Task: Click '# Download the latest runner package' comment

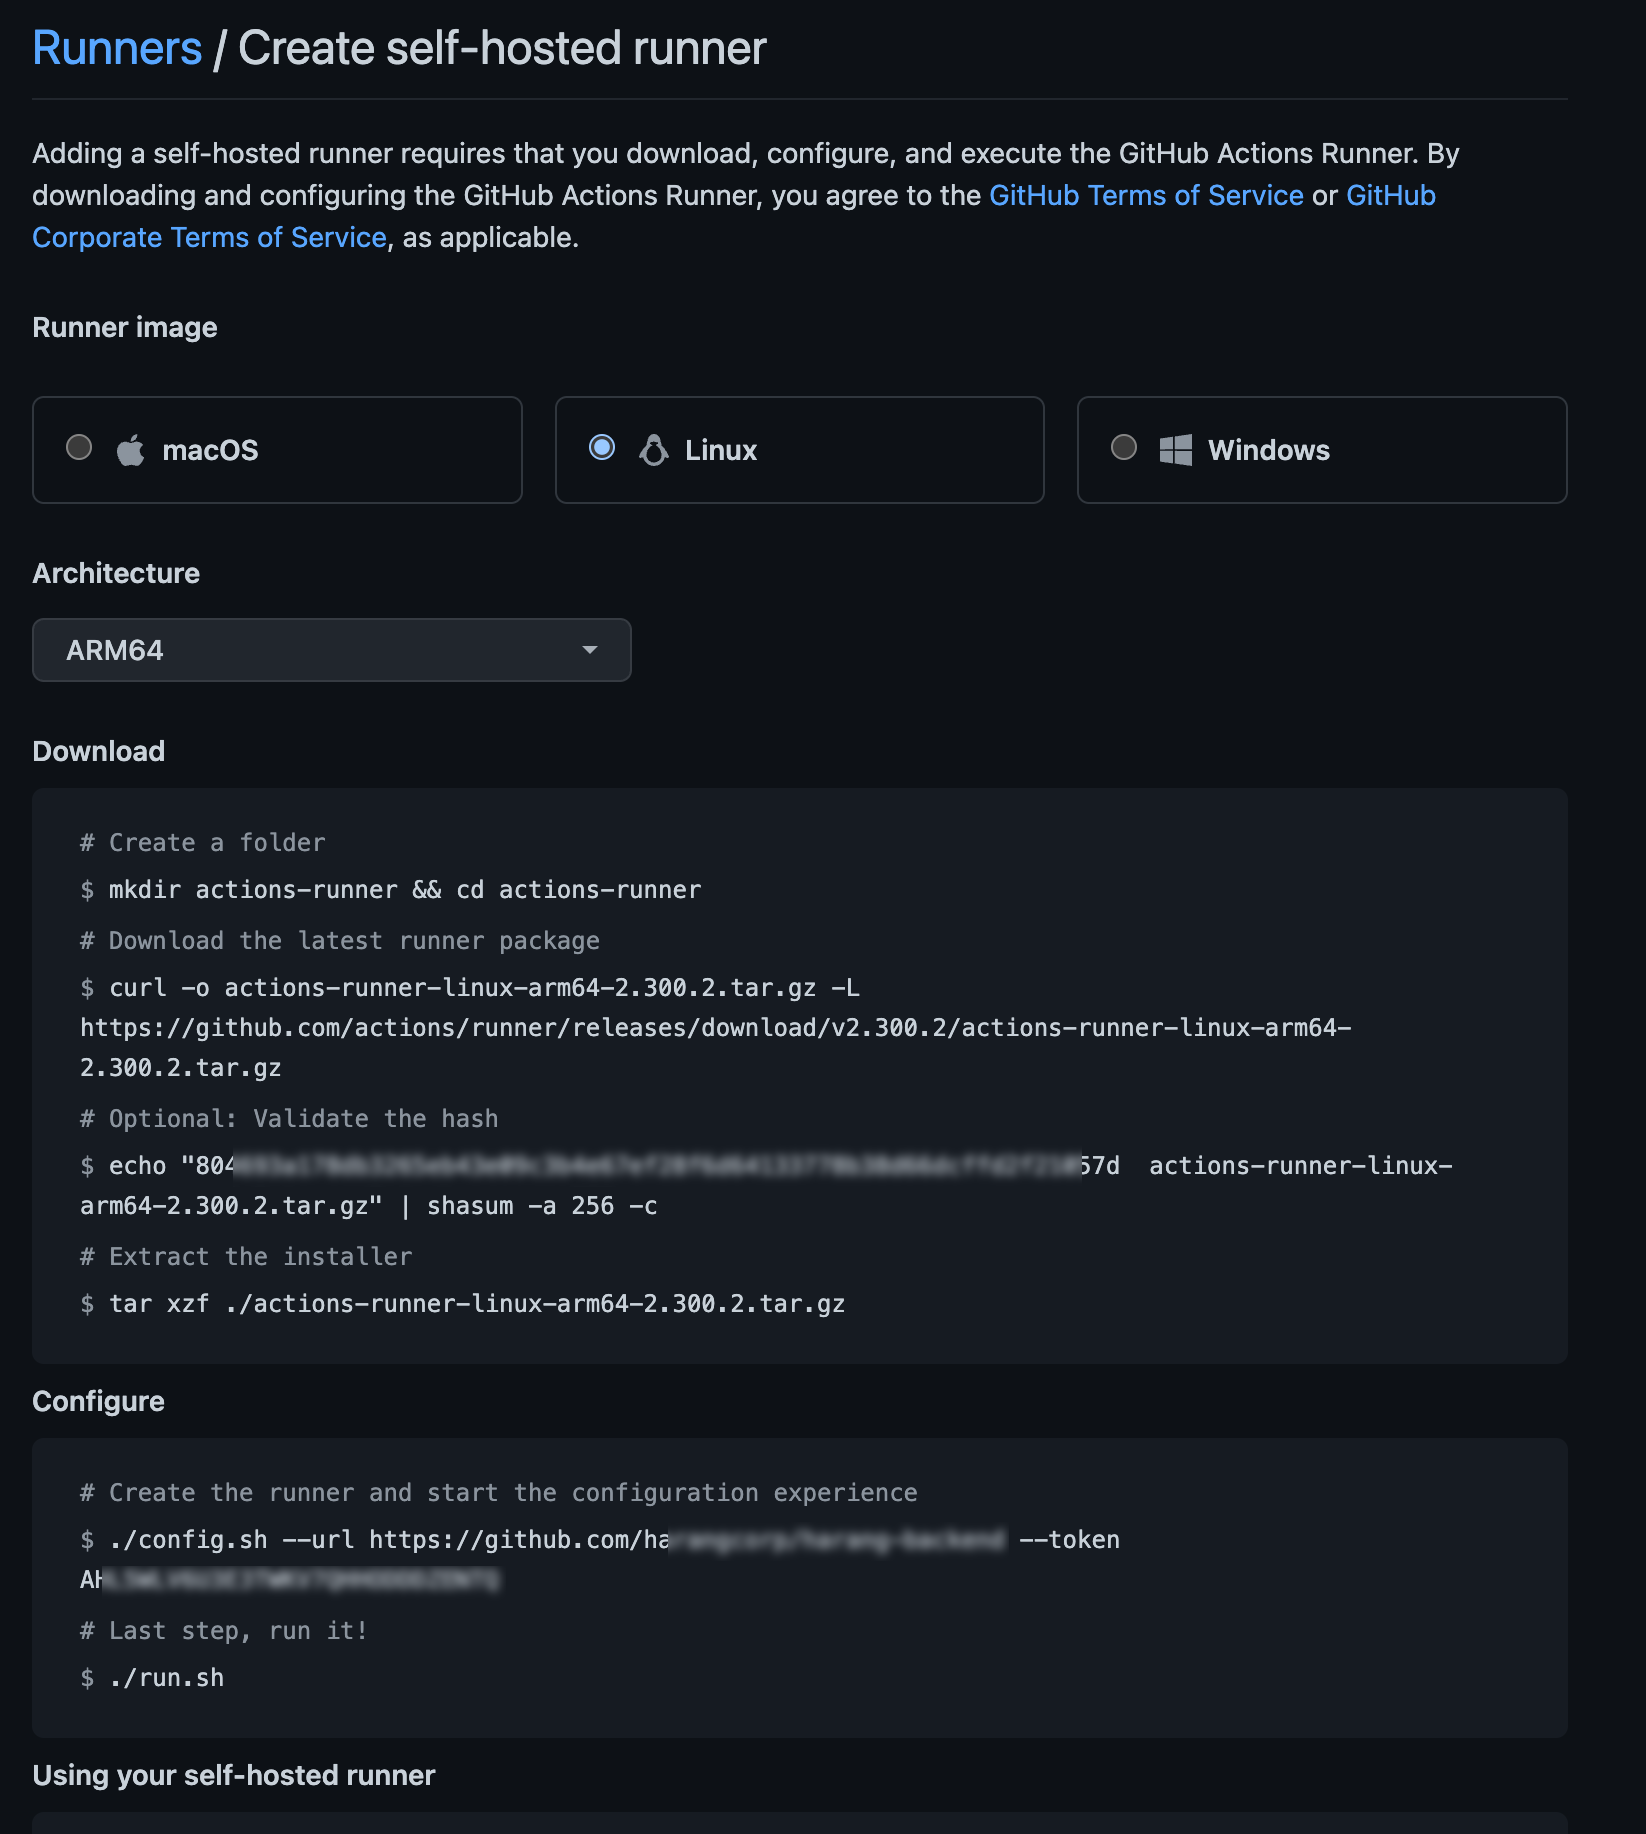Action: [x=340, y=941]
